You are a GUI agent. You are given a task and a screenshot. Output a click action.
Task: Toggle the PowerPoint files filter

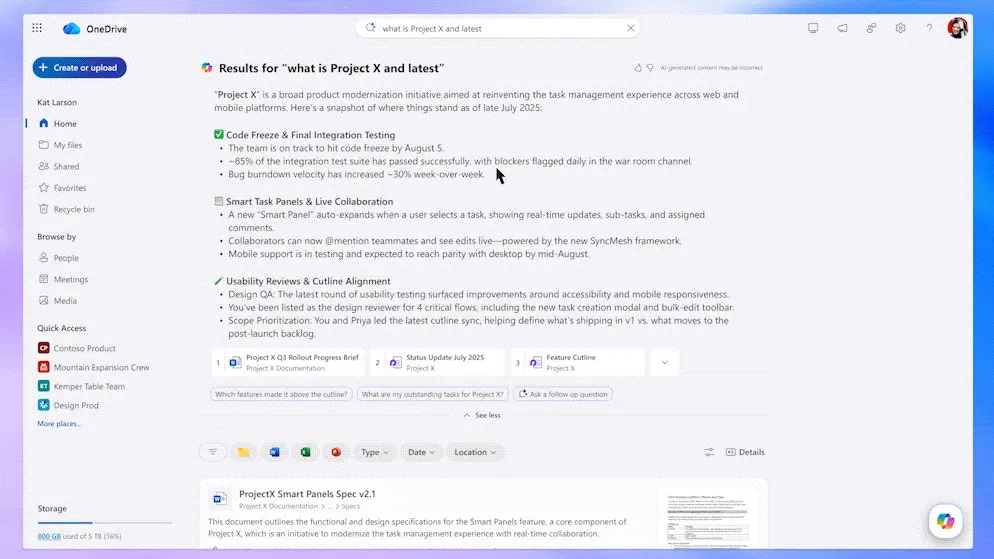point(336,452)
